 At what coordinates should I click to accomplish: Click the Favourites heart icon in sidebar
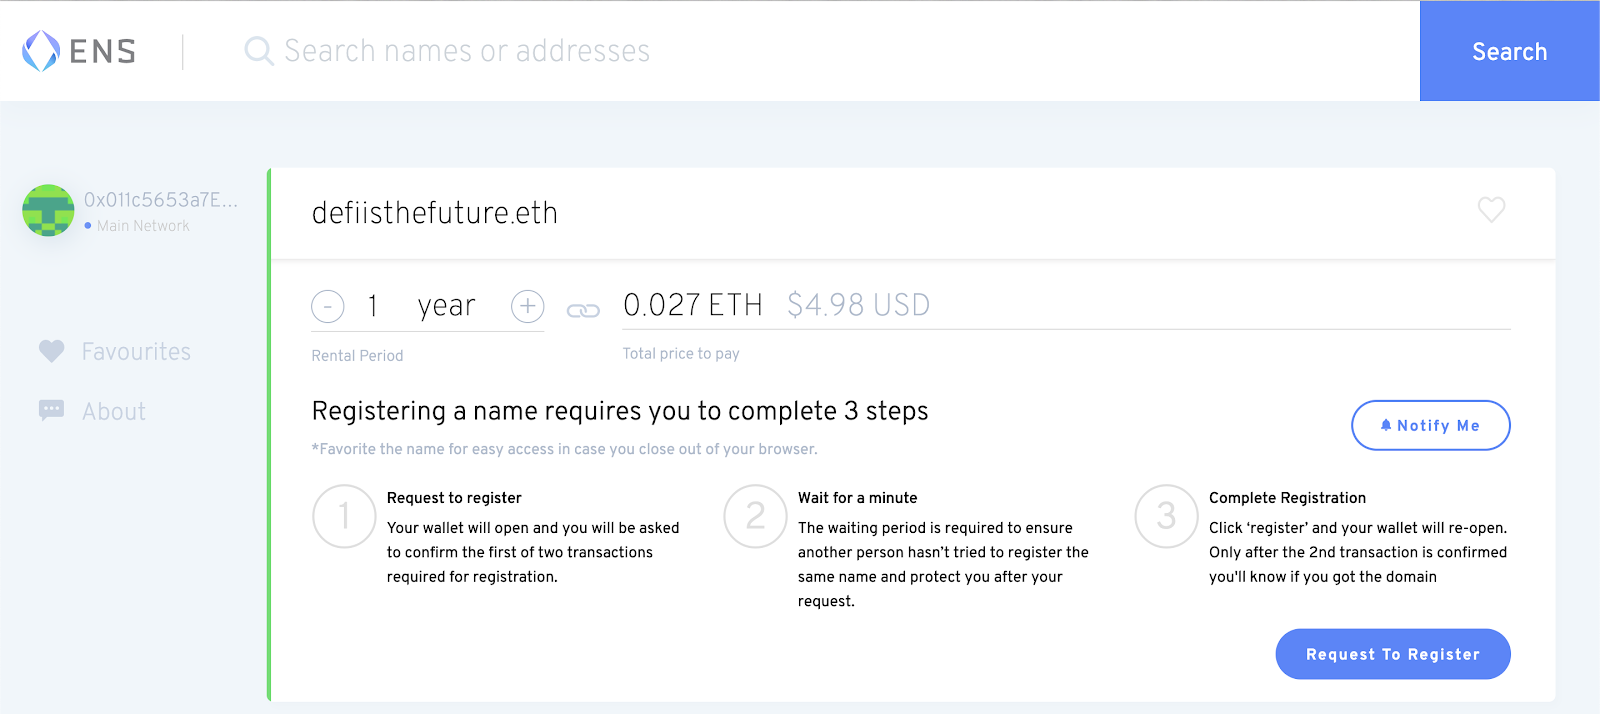click(51, 351)
